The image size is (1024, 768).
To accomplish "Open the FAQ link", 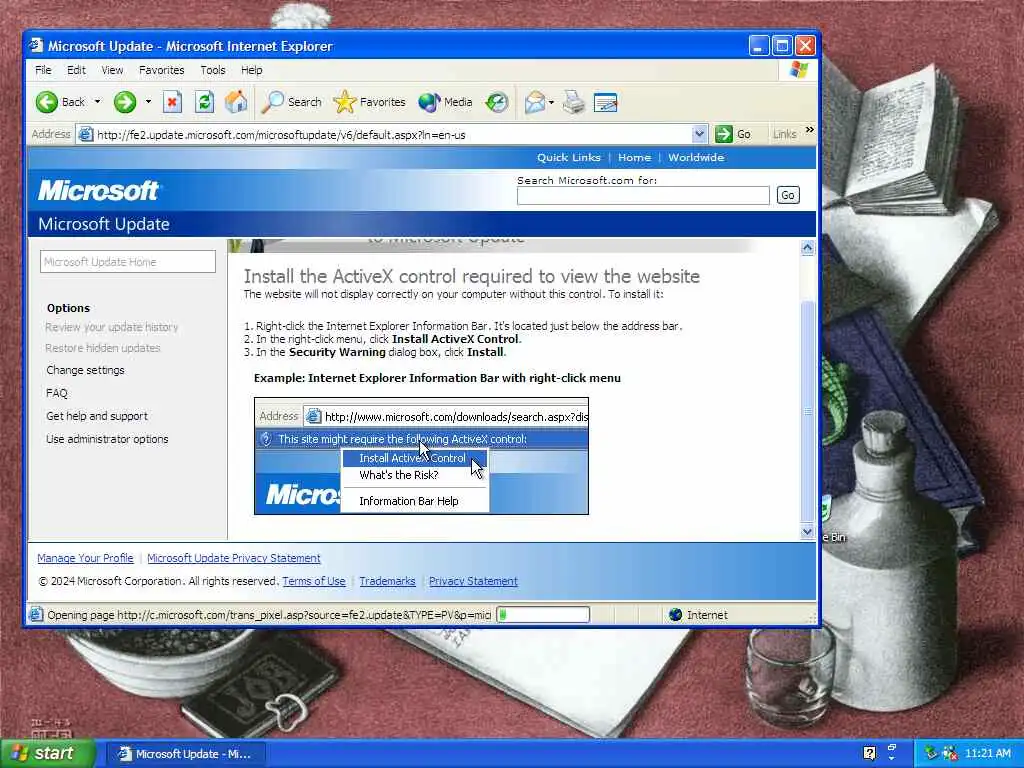I will [x=57, y=393].
